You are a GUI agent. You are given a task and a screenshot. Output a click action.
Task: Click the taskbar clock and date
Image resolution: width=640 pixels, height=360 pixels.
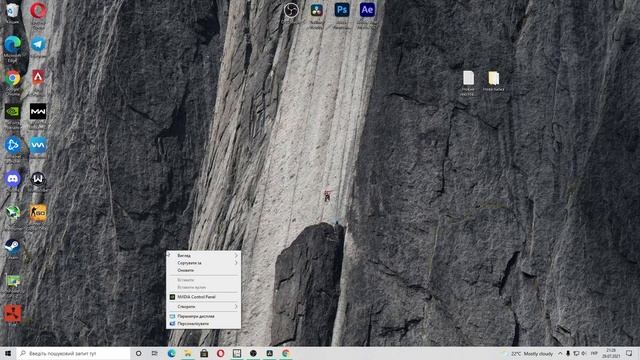611,353
